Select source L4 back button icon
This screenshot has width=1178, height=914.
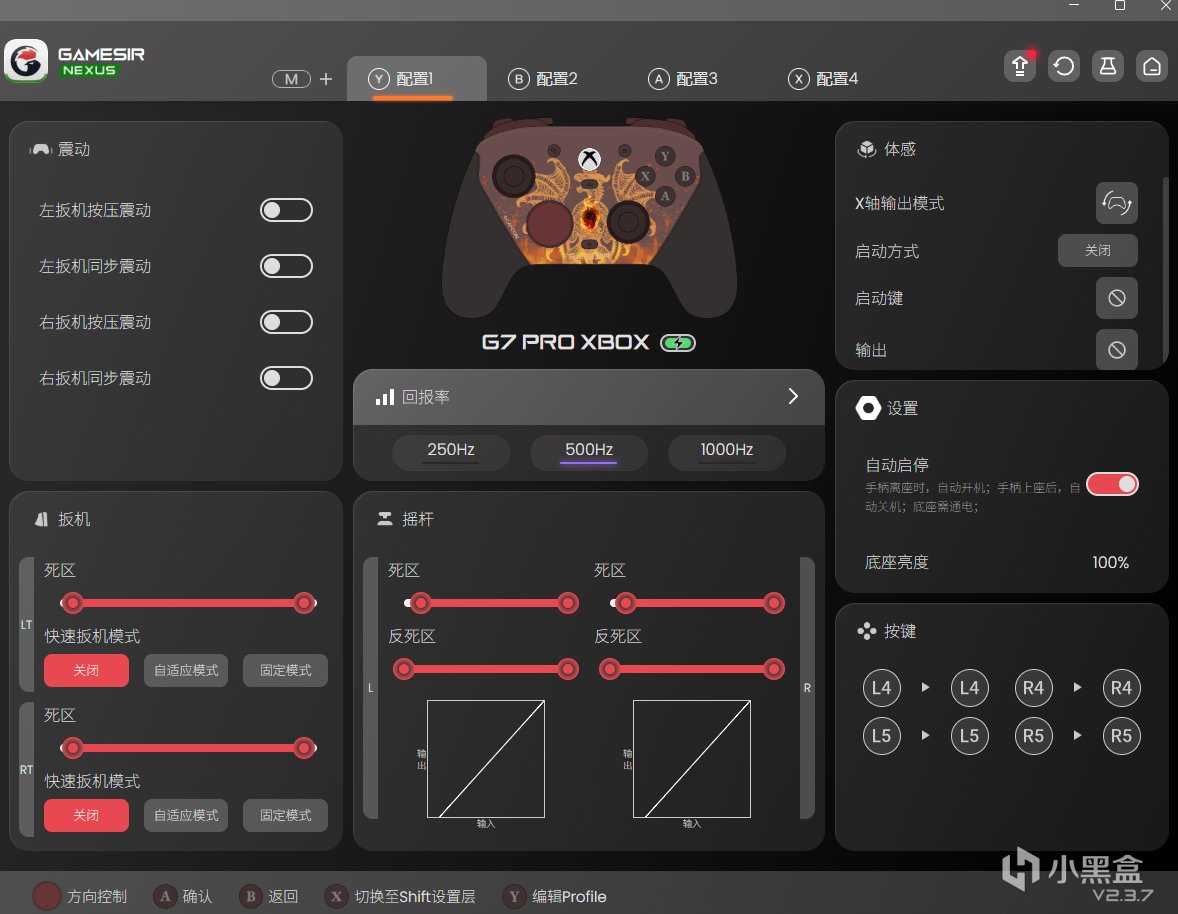(x=881, y=688)
